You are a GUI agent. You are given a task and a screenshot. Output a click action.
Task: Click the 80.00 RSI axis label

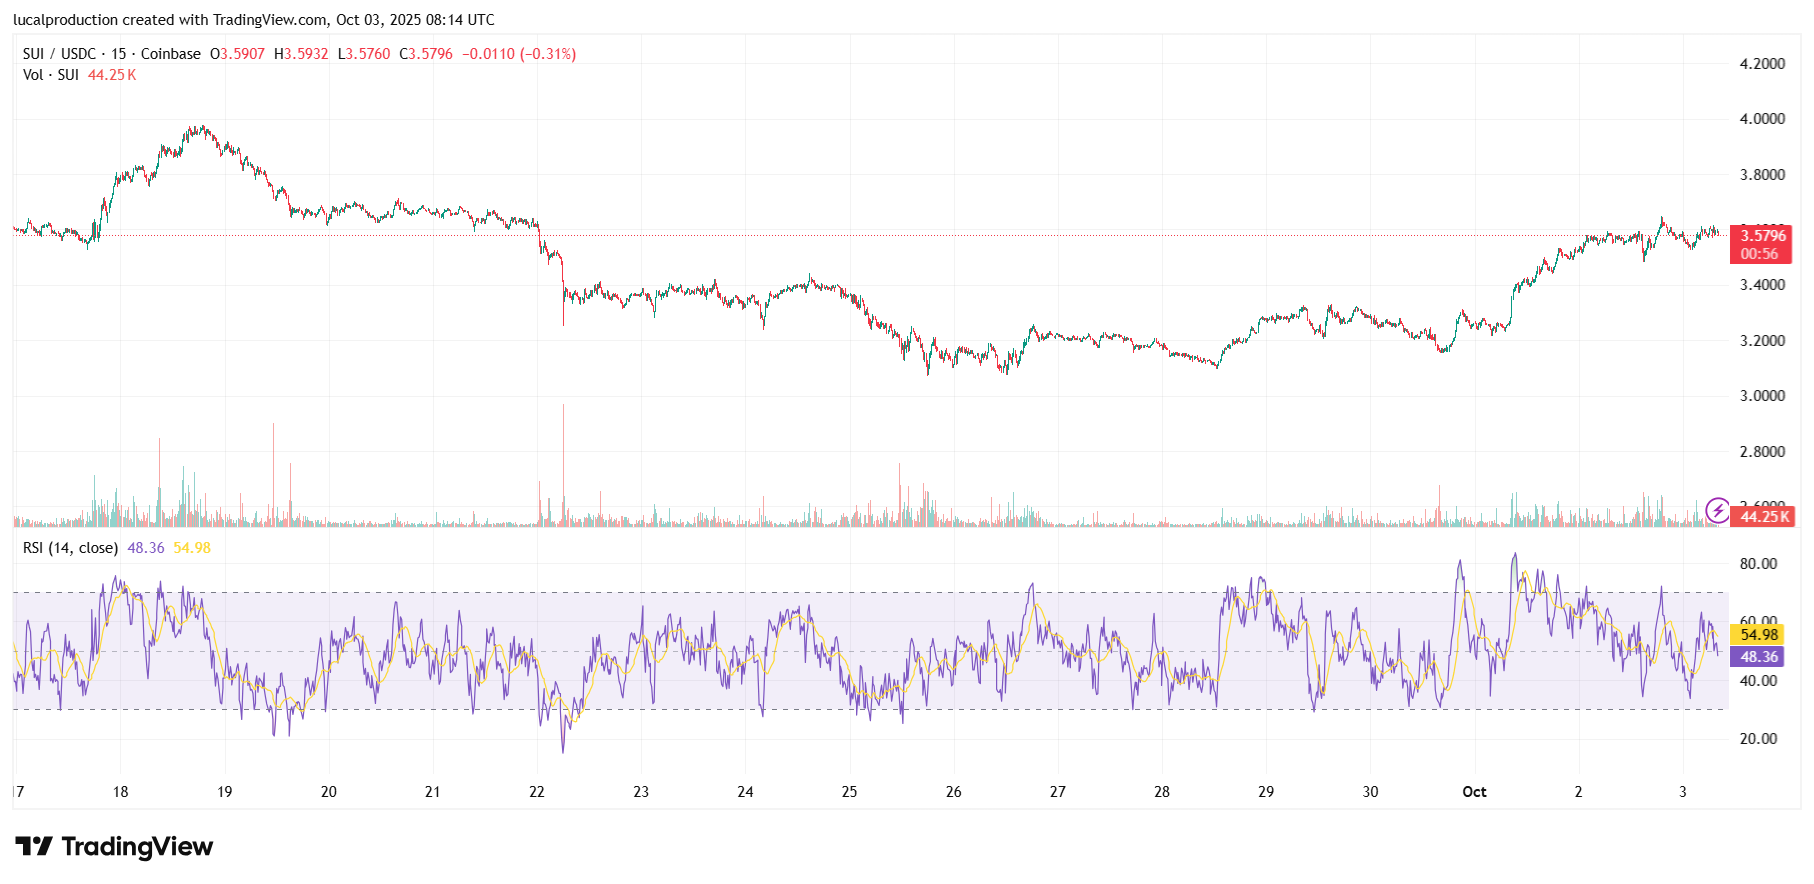pos(1758,564)
